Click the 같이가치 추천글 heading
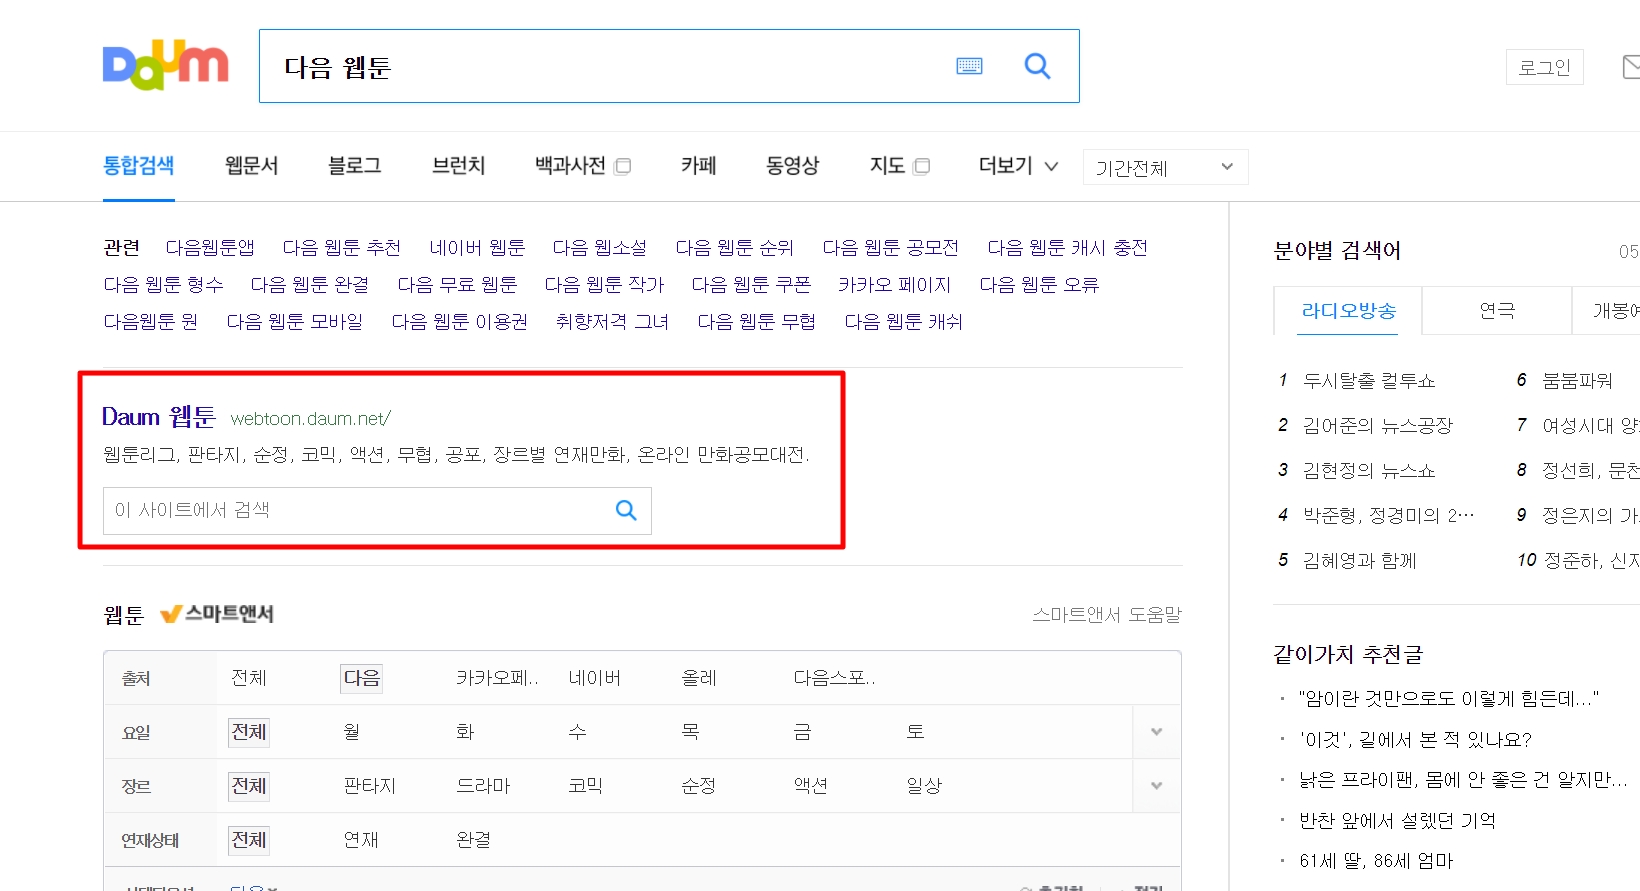1640x891 pixels. click(x=1348, y=655)
